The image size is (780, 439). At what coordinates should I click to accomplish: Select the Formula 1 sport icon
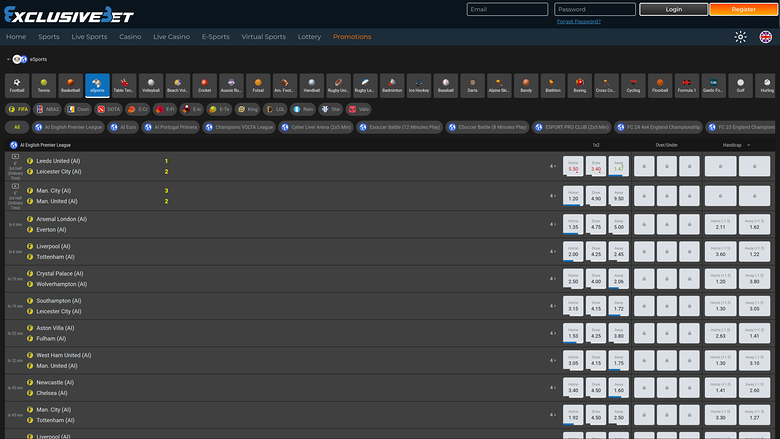click(686, 85)
